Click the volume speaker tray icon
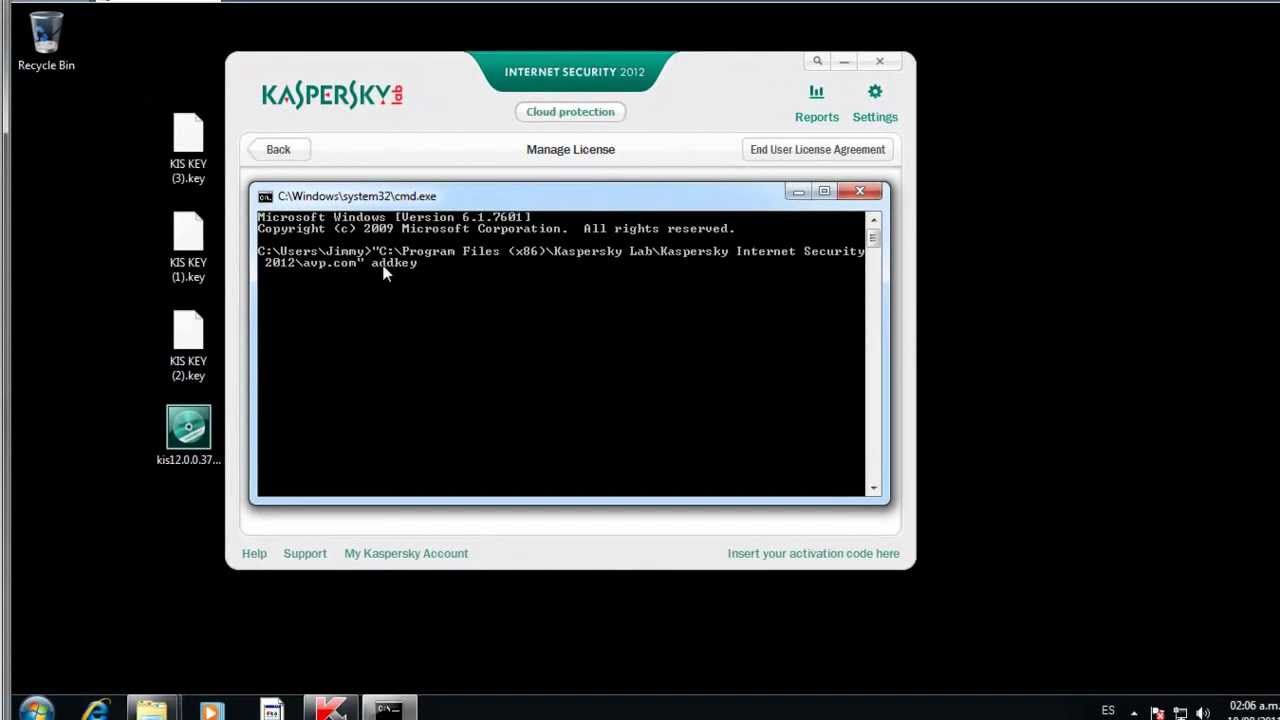The width and height of the screenshot is (1280, 720). 1203,713
